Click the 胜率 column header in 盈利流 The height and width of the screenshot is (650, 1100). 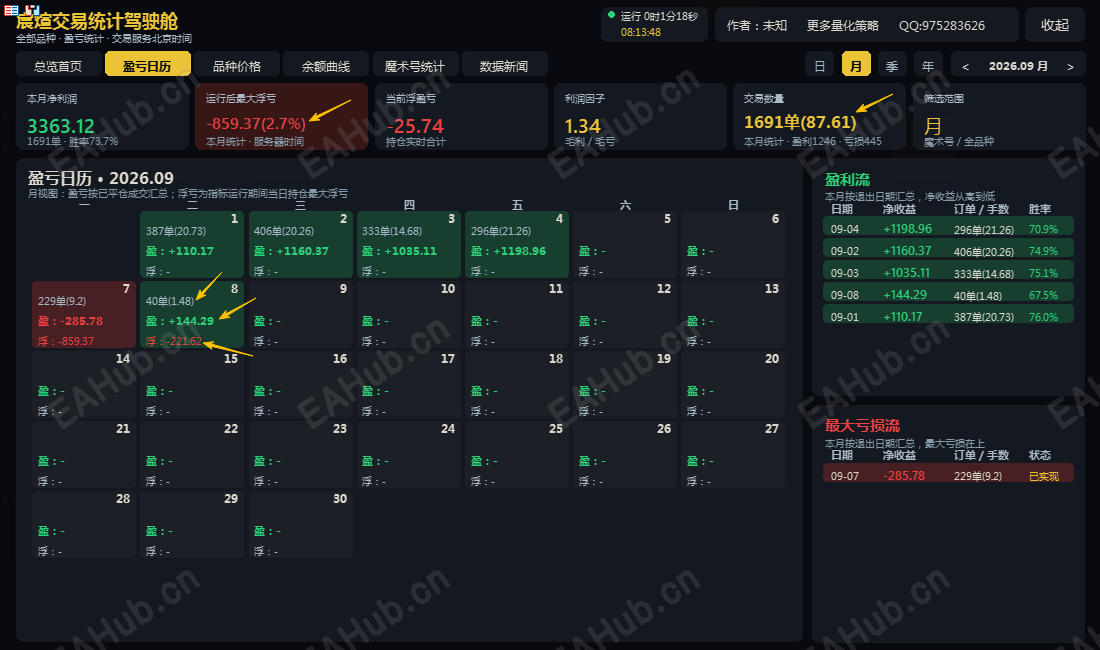tap(1040, 209)
